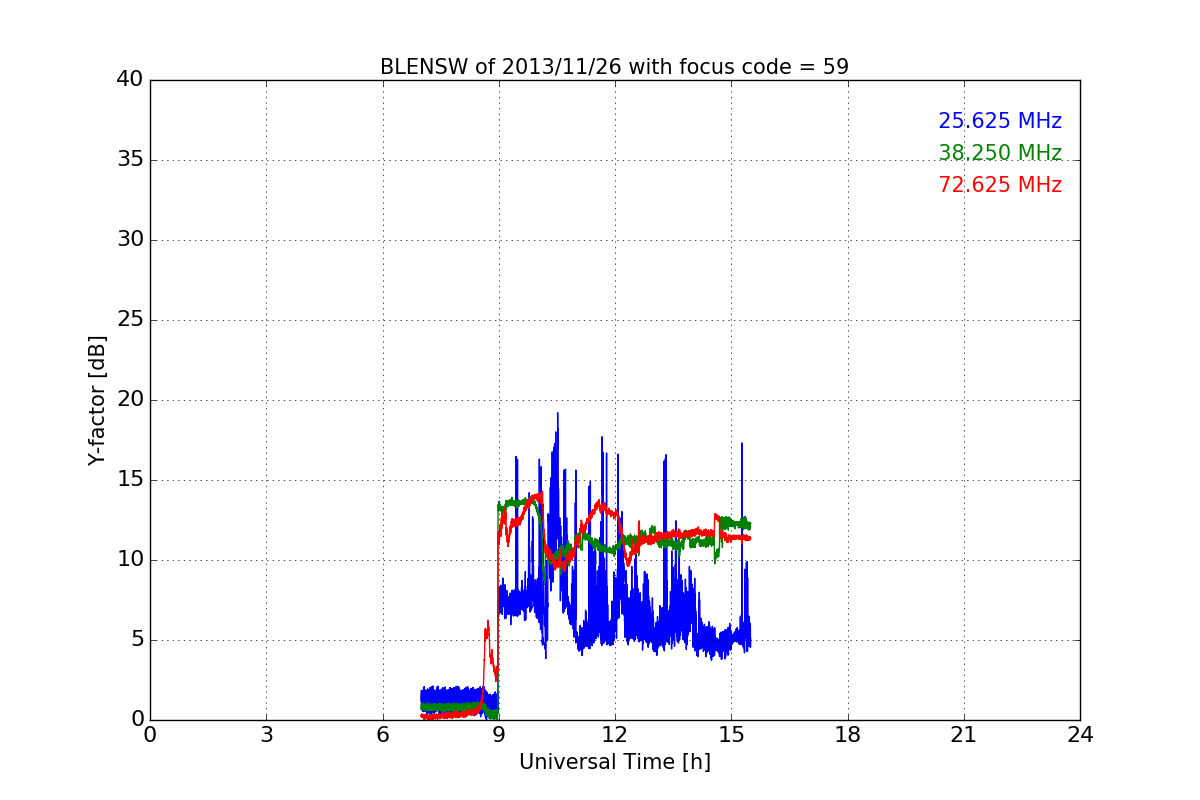Click y-axis tick label '15'
This screenshot has width=1200, height=800.
click(x=130, y=480)
